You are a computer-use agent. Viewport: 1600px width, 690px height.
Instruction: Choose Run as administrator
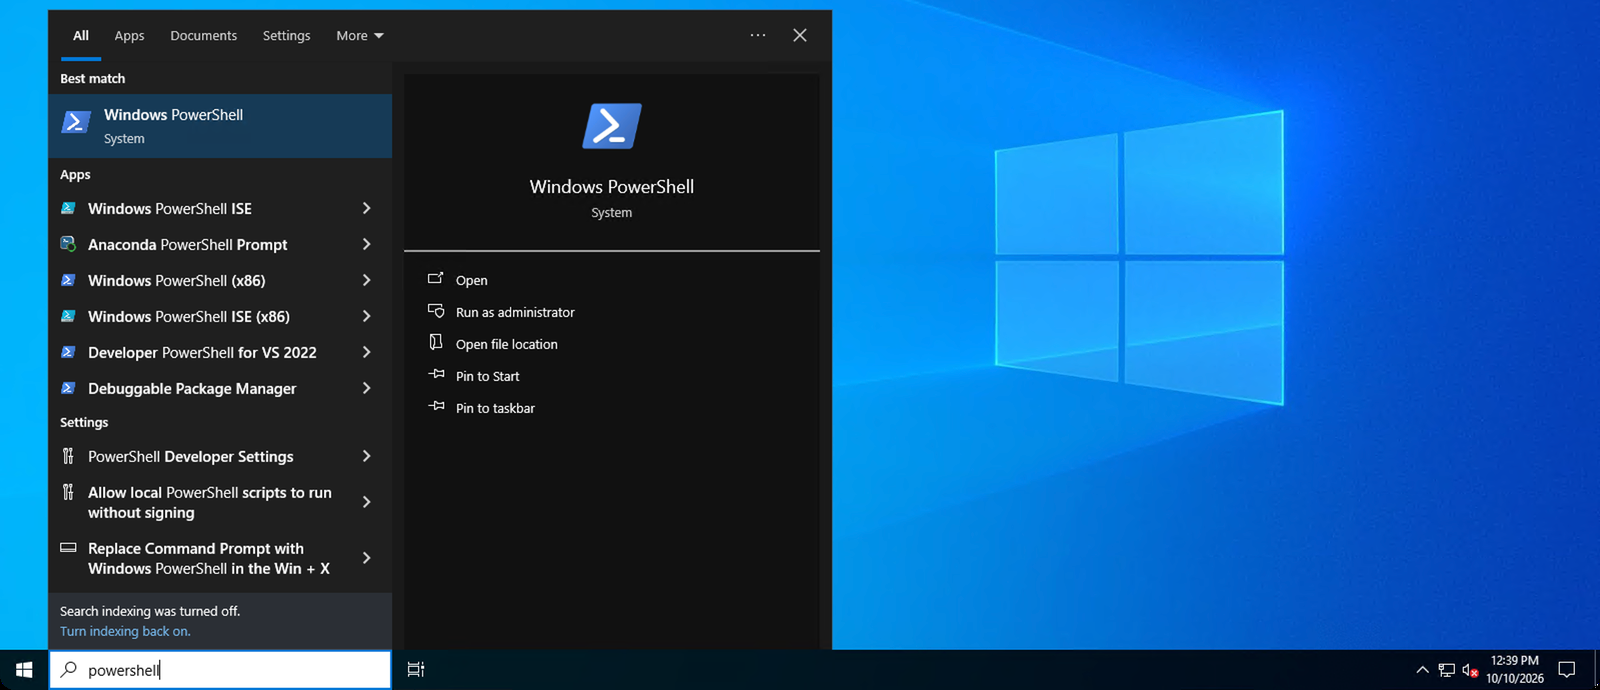(515, 312)
